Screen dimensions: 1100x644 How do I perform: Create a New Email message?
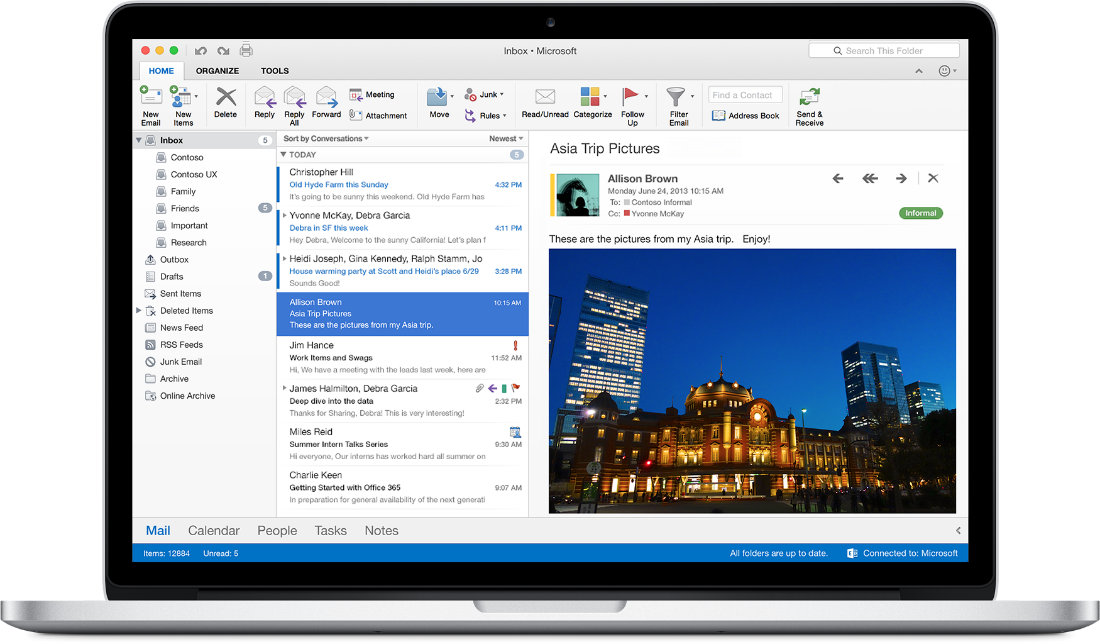[x=151, y=103]
